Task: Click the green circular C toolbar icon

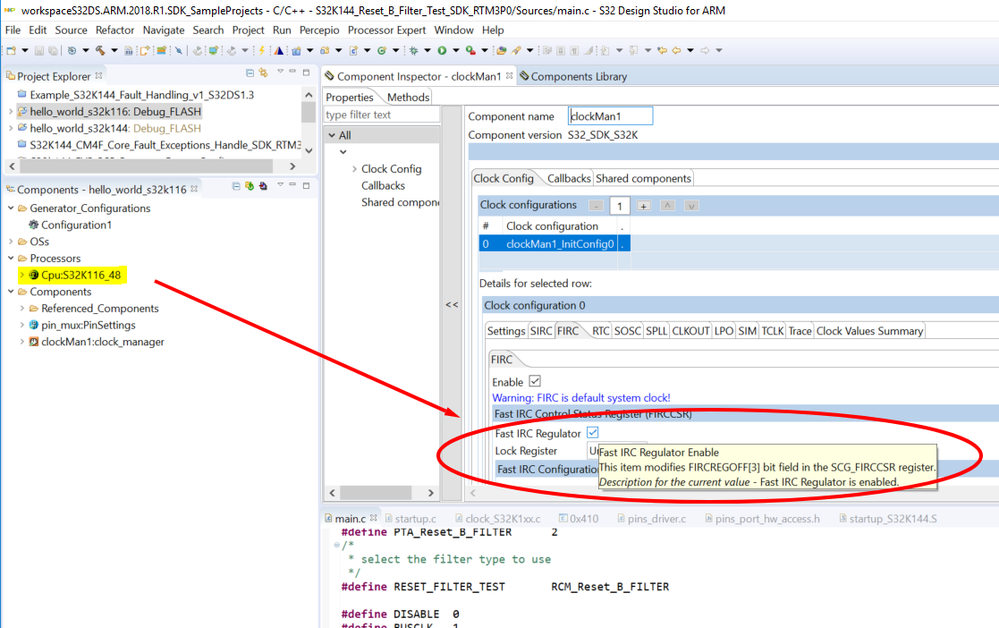Action: tap(382, 50)
